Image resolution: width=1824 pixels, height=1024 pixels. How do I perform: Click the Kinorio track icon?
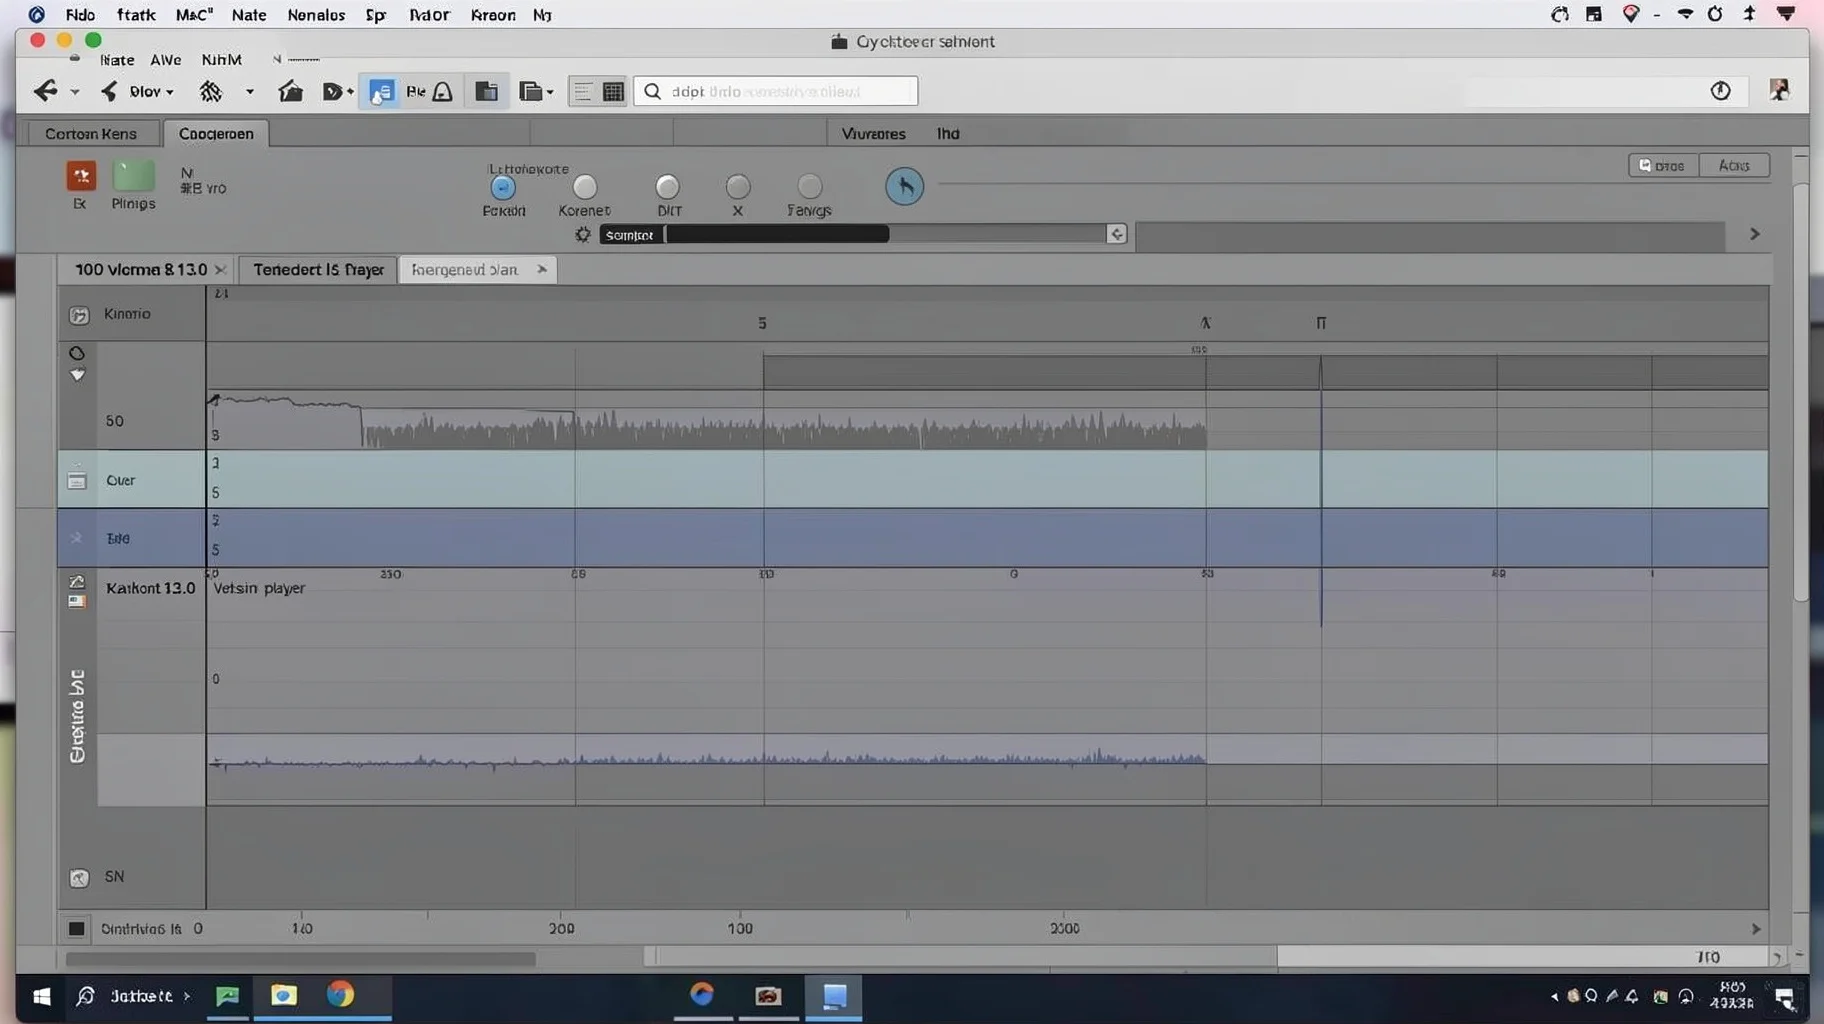(79, 315)
